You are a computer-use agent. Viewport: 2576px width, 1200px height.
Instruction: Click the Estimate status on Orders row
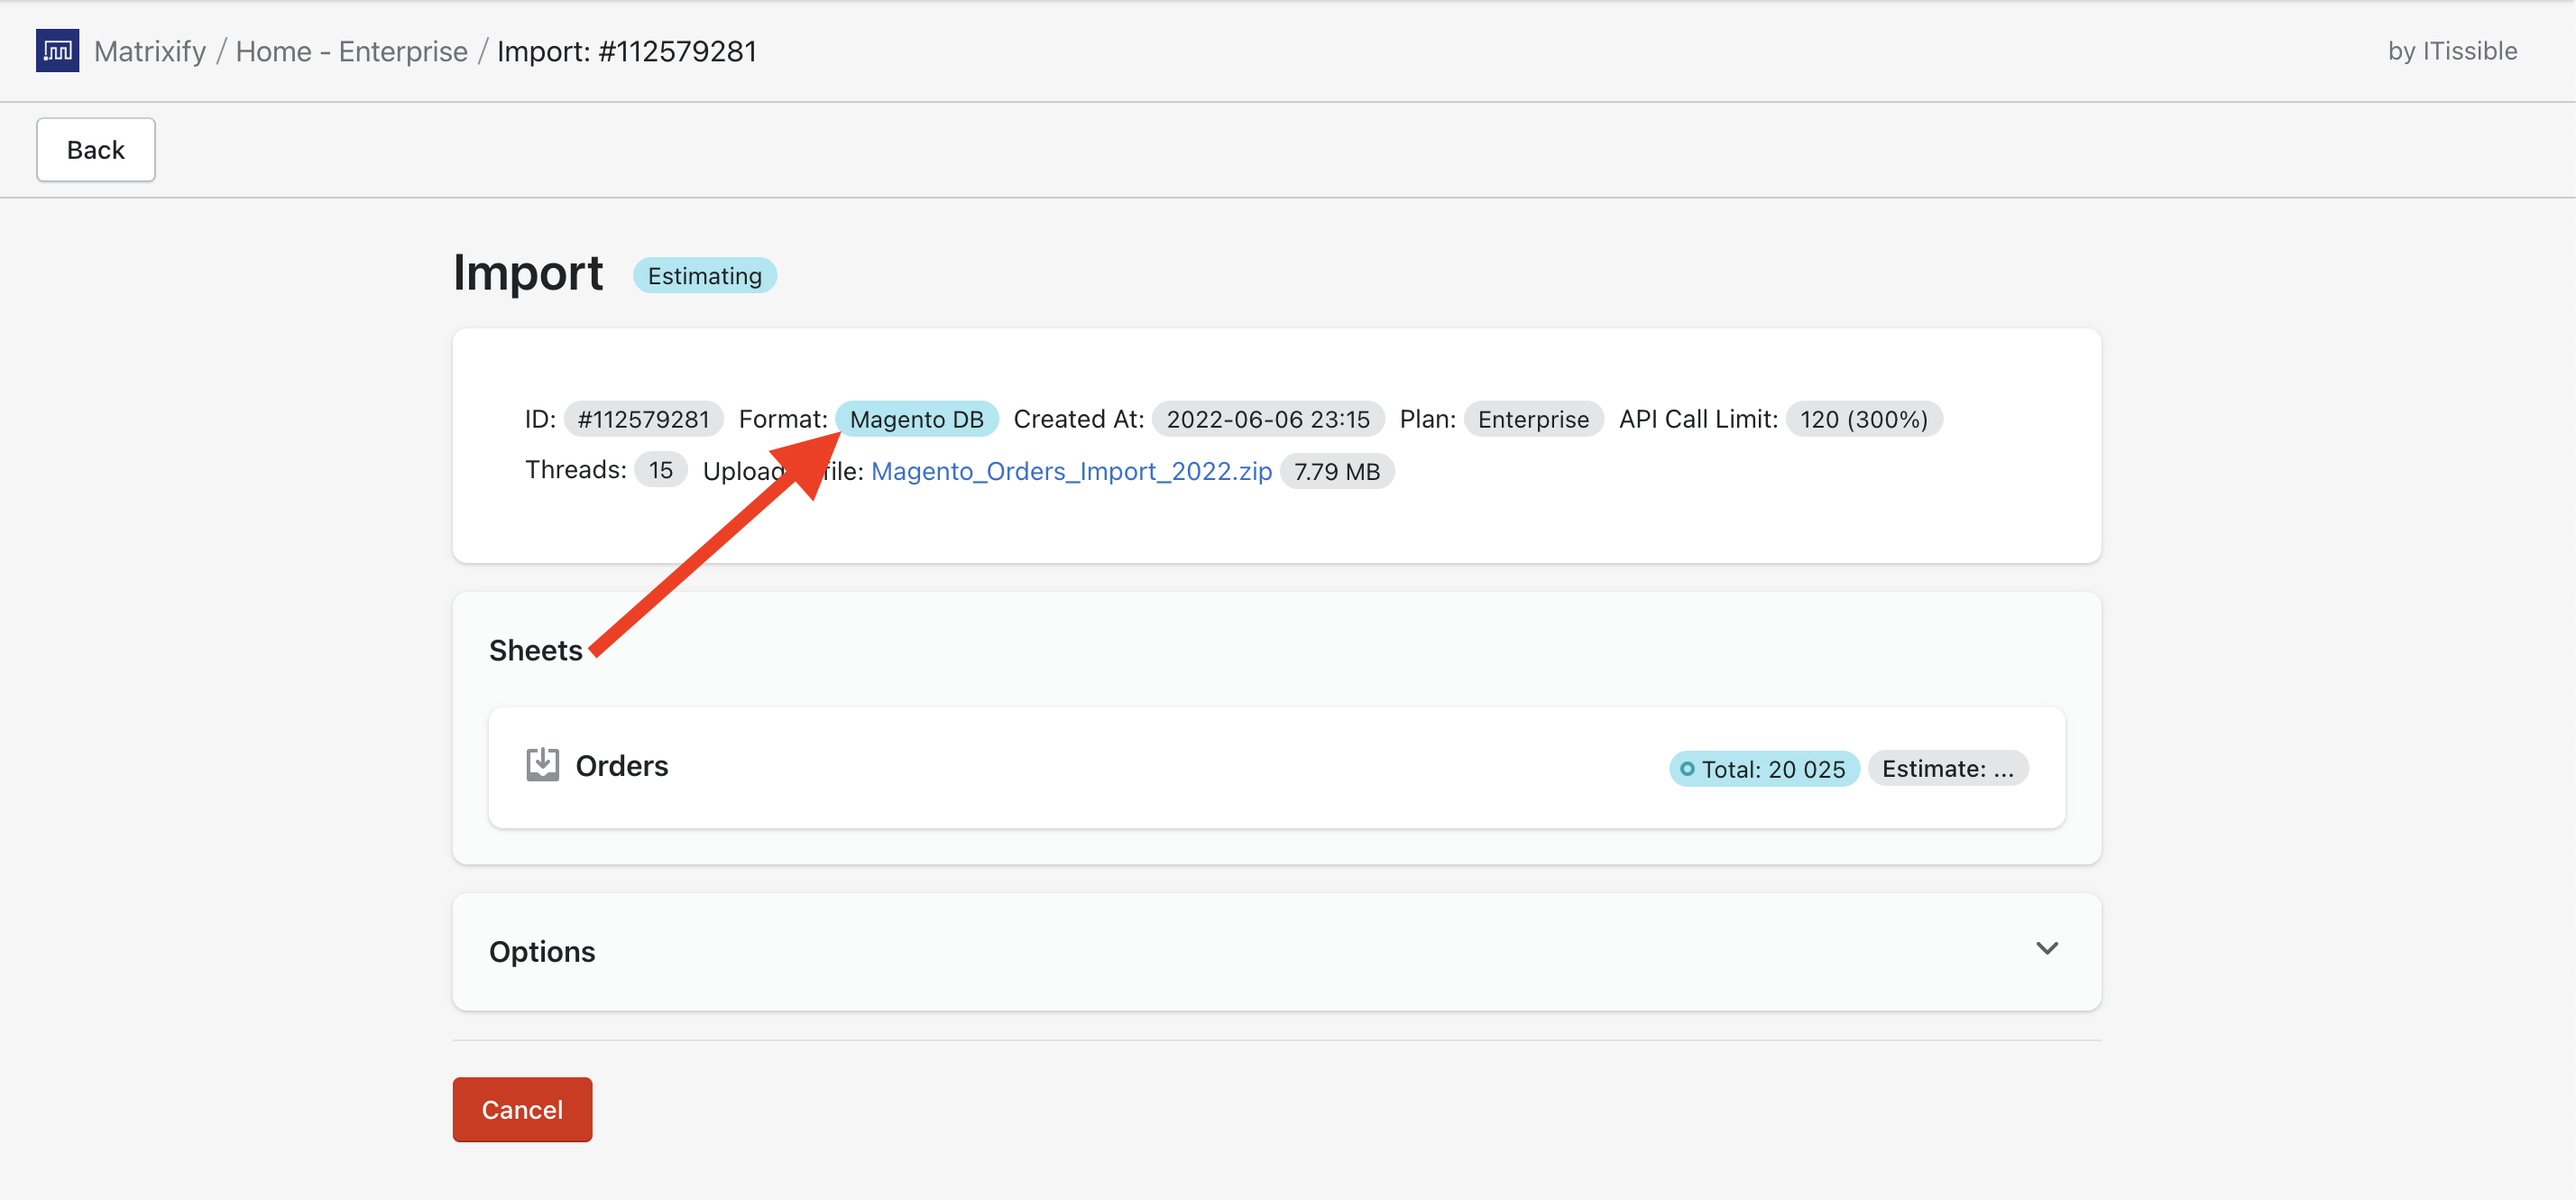[x=1946, y=766]
